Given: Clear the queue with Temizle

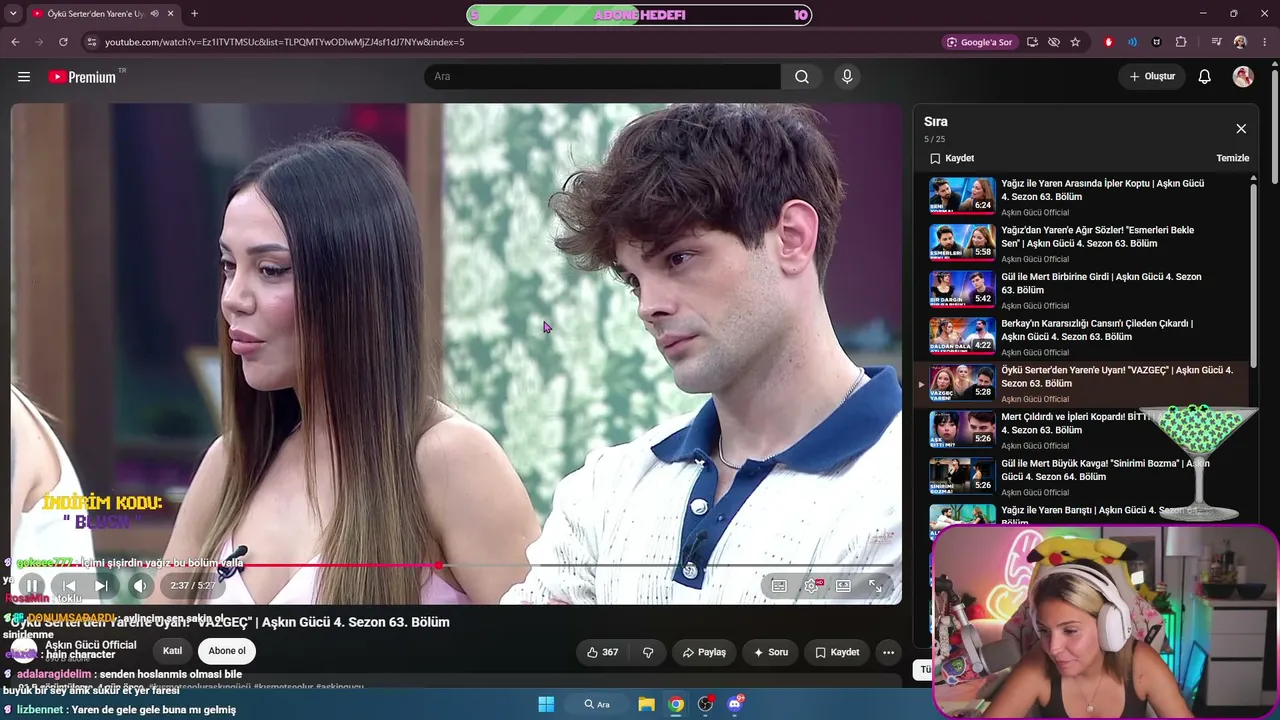Looking at the screenshot, I should [x=1232, y=158].
